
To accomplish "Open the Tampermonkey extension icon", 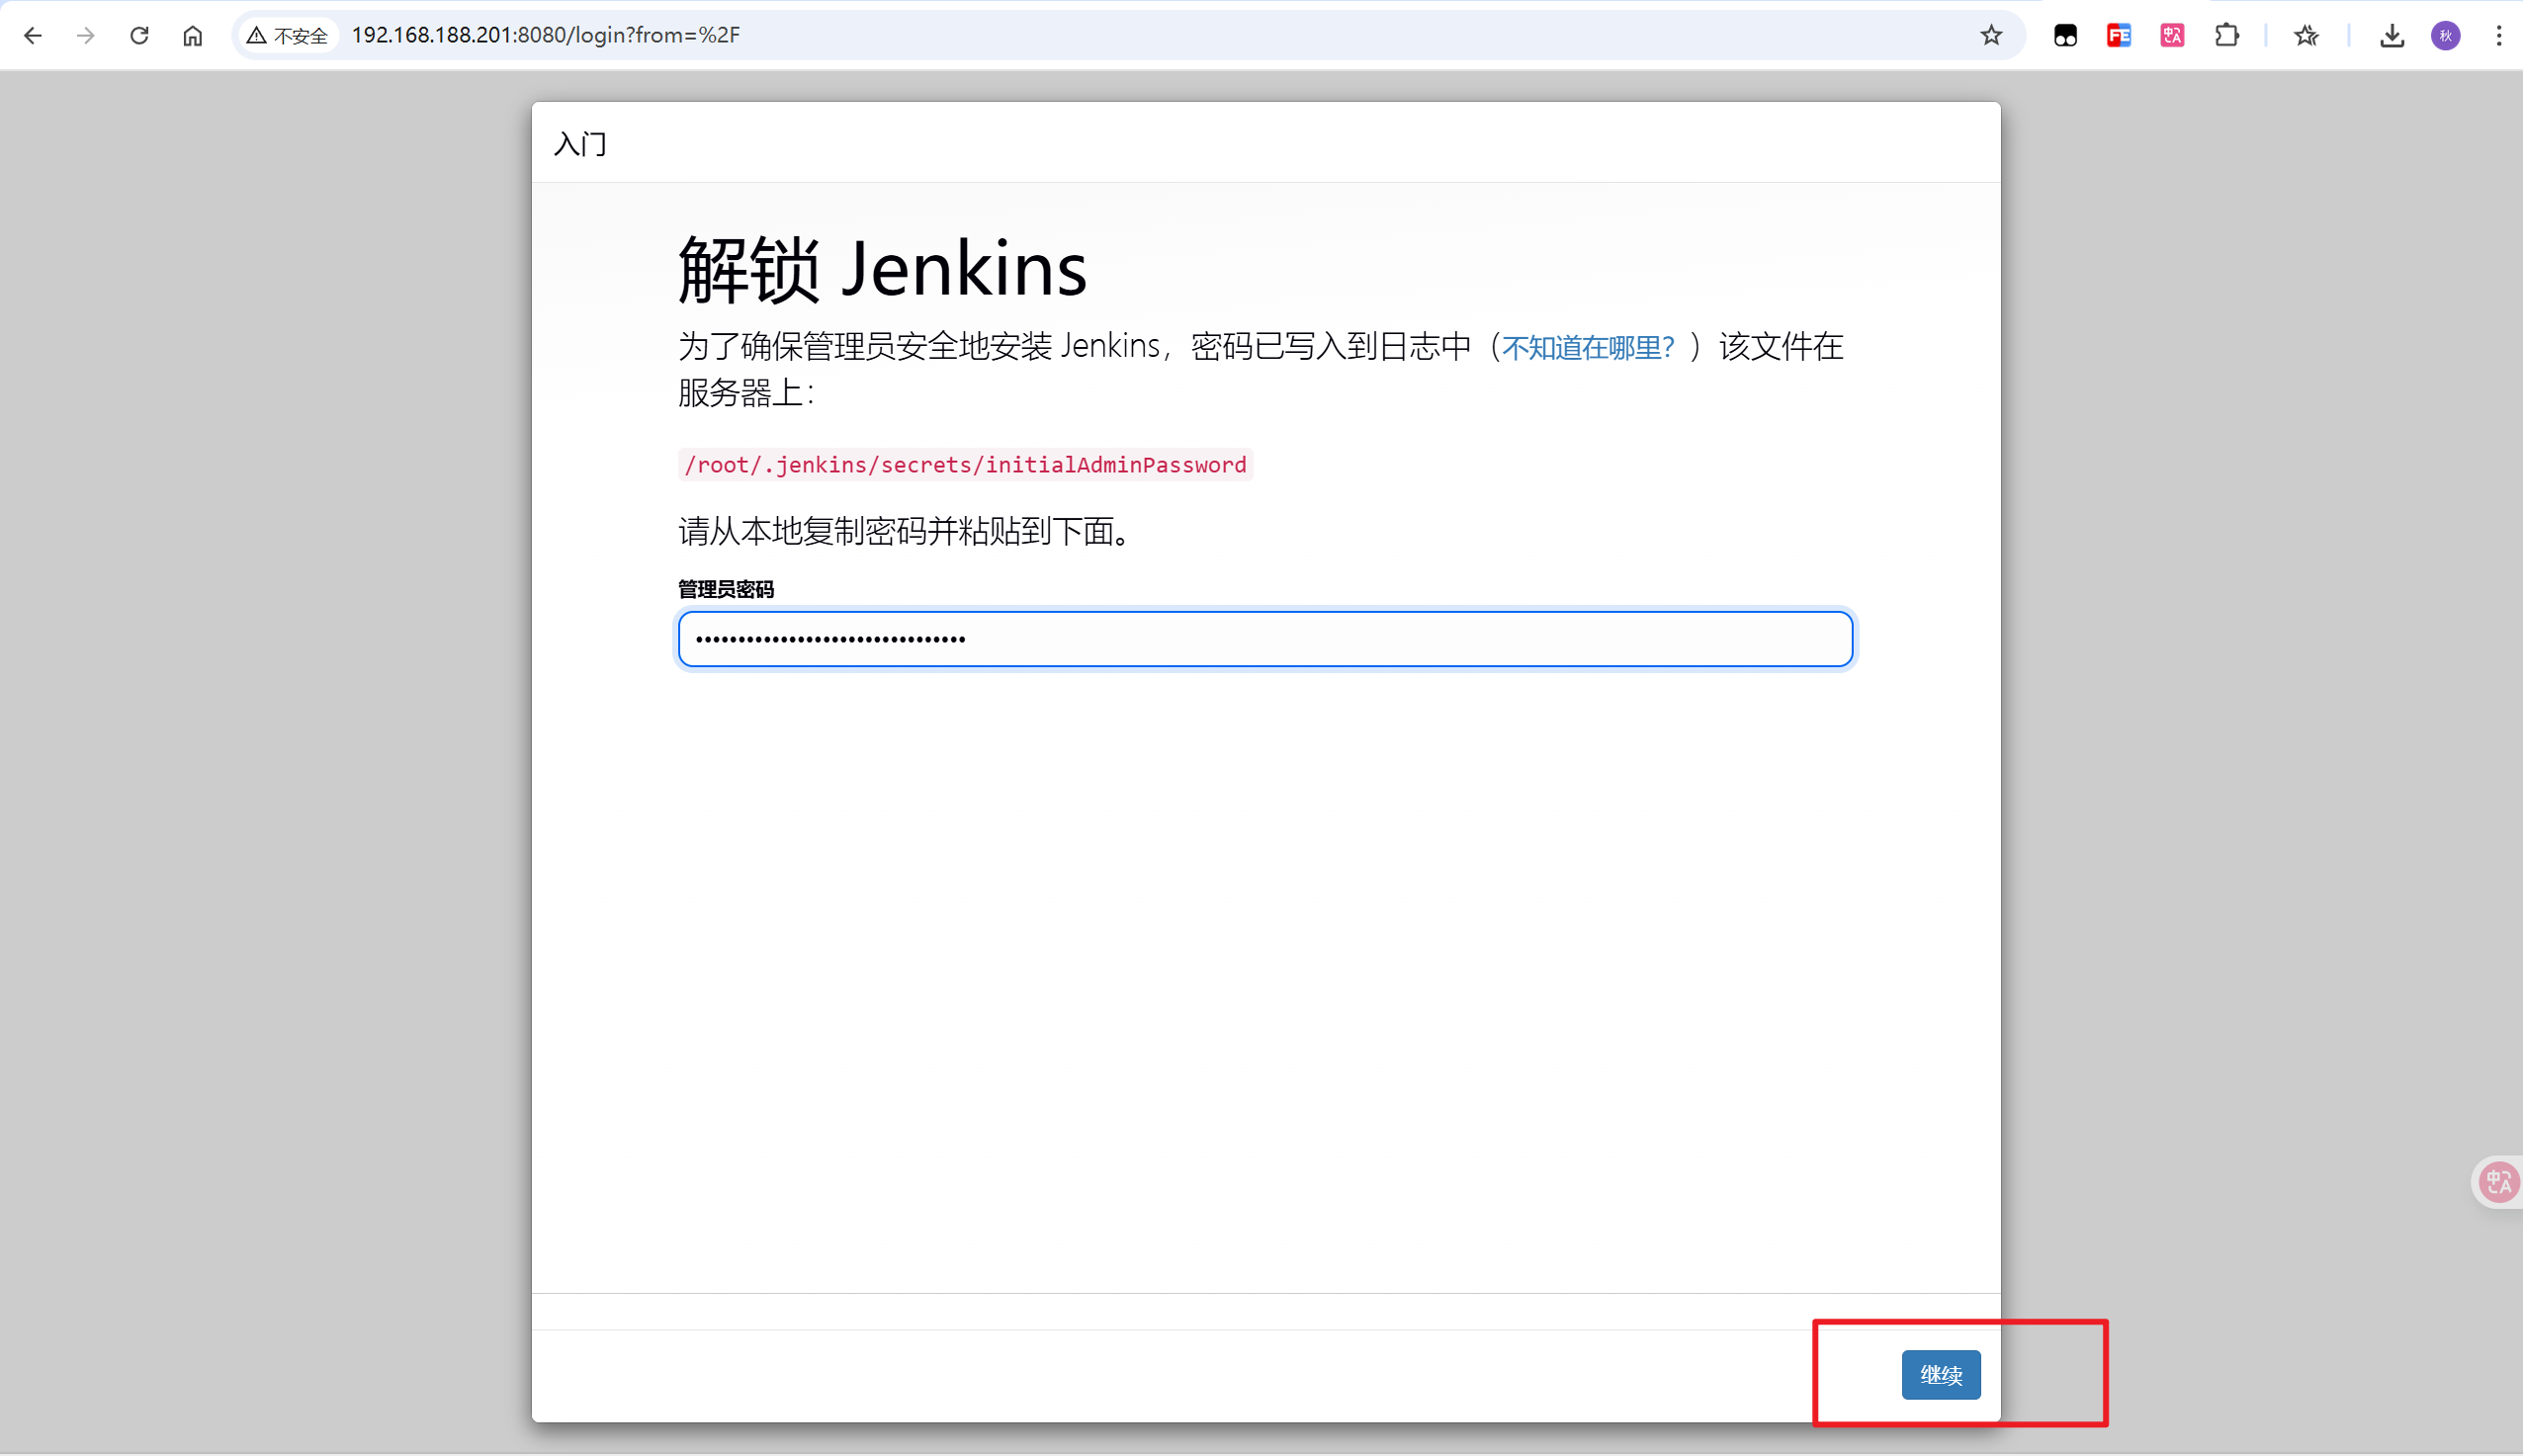I will pos(2065,36).
